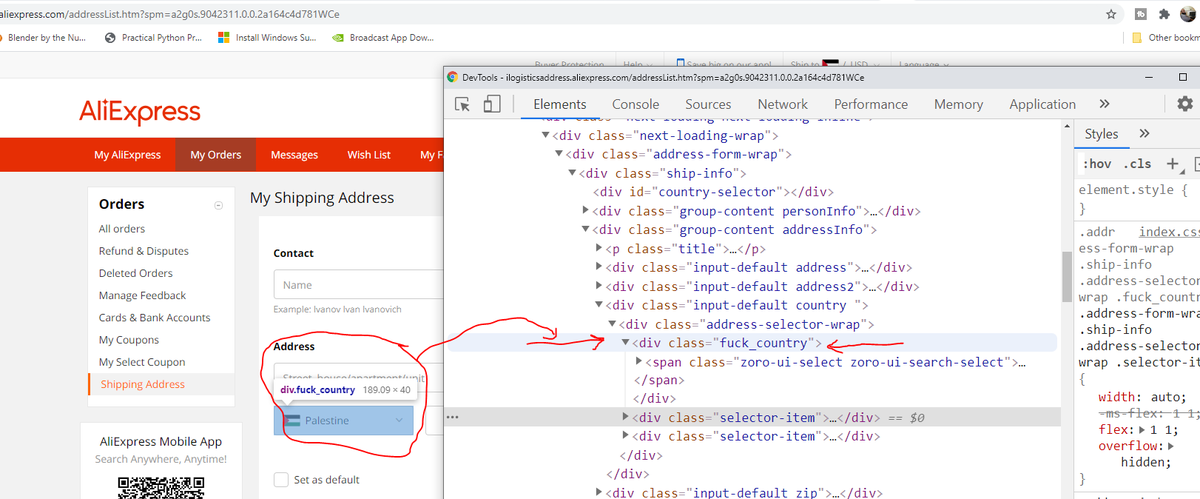Show more DevTools panel tabs chevron
This screenshot has width=1200, height=499.
pyautogui.click(x=1104, y=104)
